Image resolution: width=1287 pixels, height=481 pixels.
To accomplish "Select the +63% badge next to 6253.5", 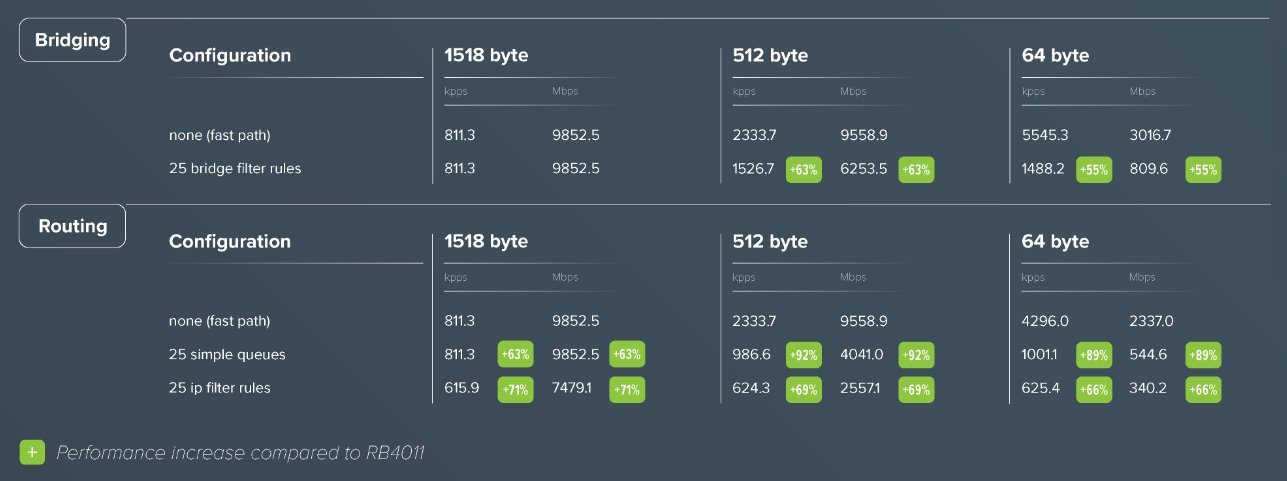I will [x=917, y=170].
